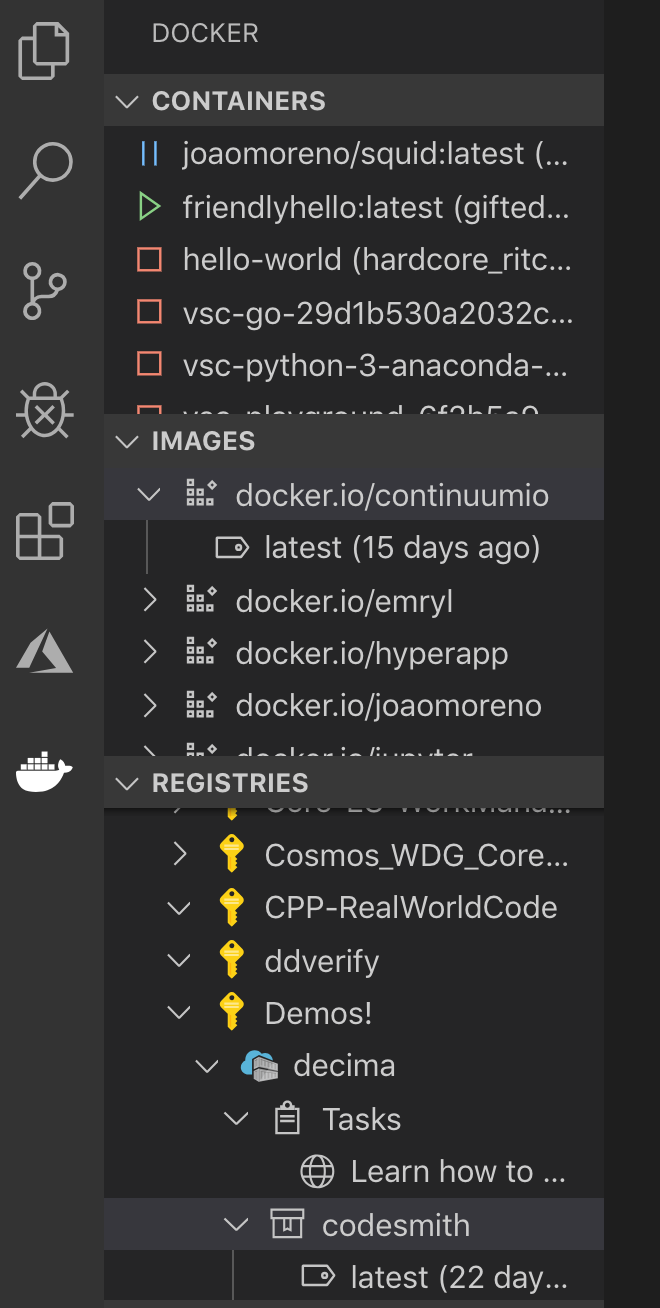Open the Extensions blocks icon
The image size is (660, 1308).
pyautogui.click(x=45, y=531)
